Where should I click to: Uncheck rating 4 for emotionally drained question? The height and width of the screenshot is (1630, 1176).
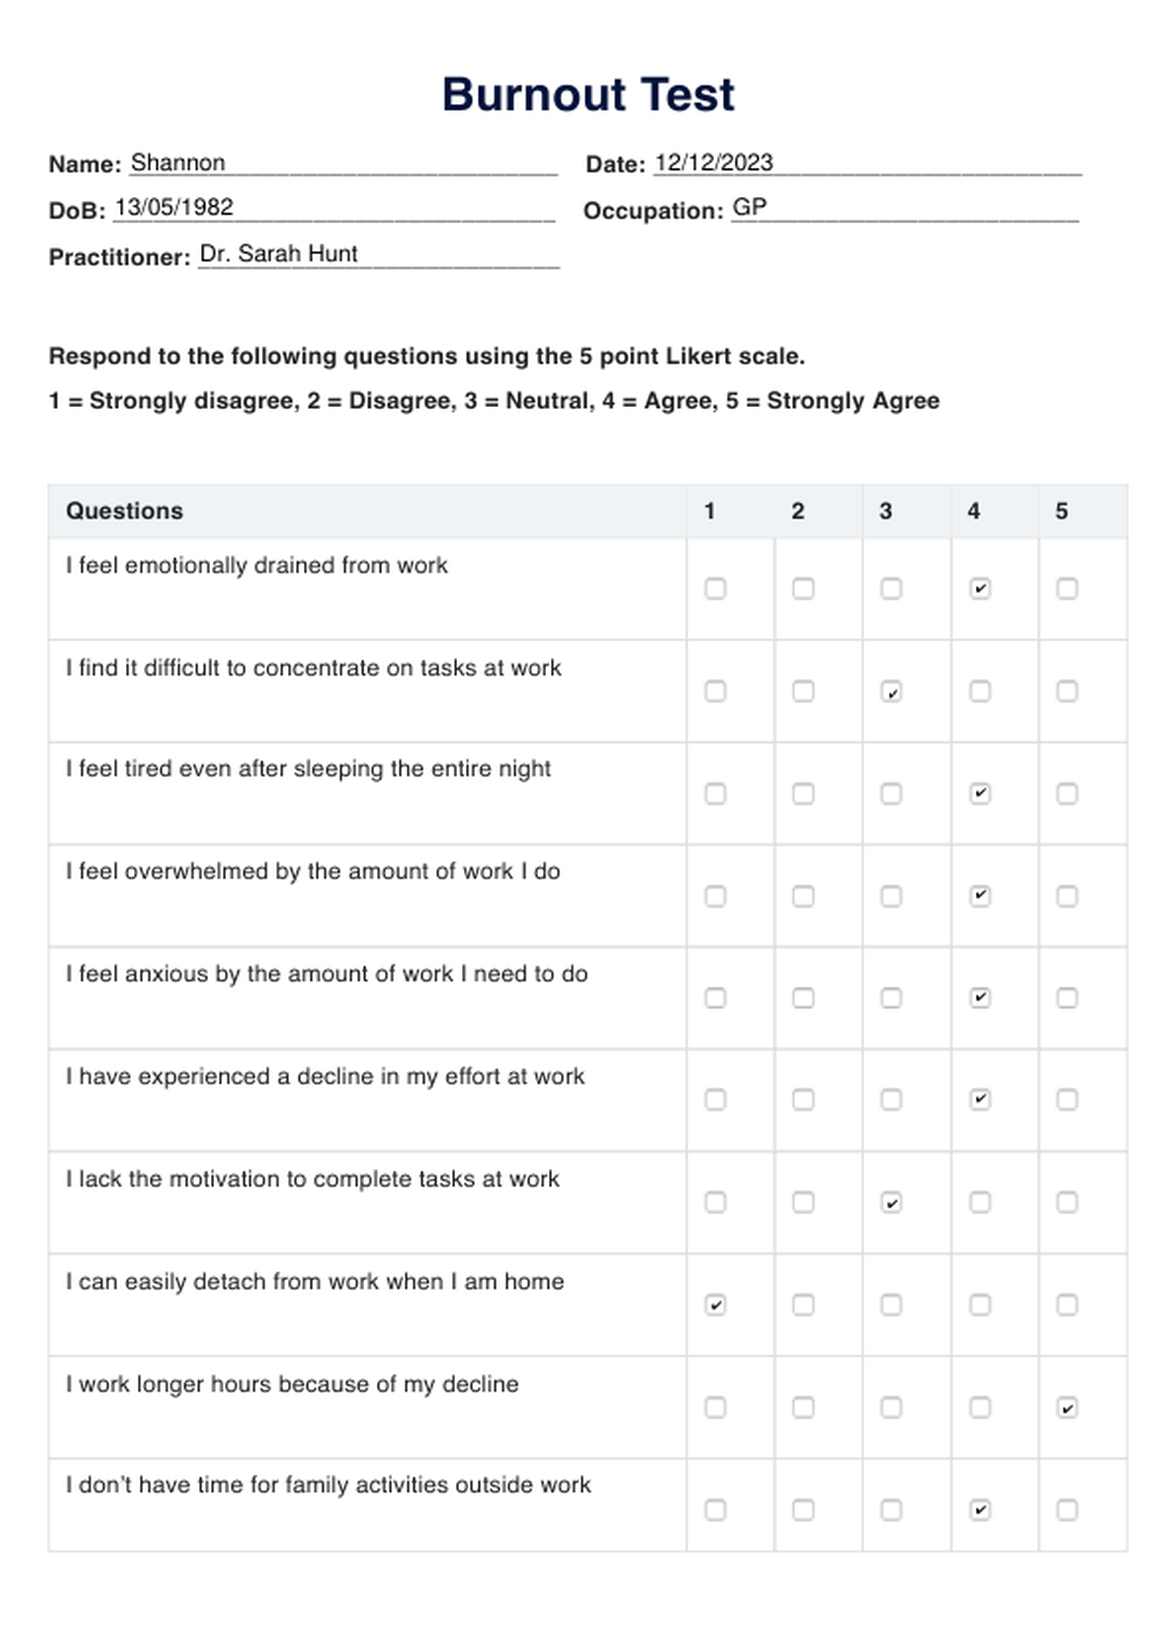click(x=980, y=589)
